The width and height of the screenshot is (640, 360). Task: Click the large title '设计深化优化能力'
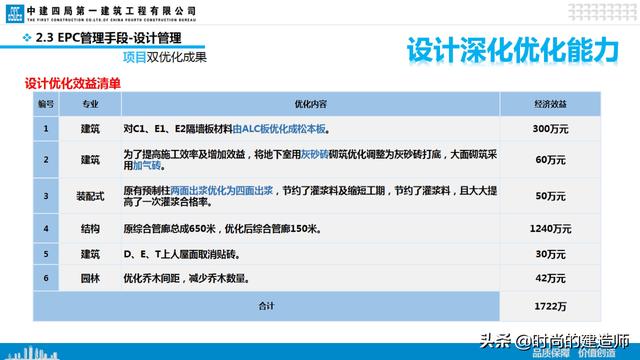click(x=513, y=51)
